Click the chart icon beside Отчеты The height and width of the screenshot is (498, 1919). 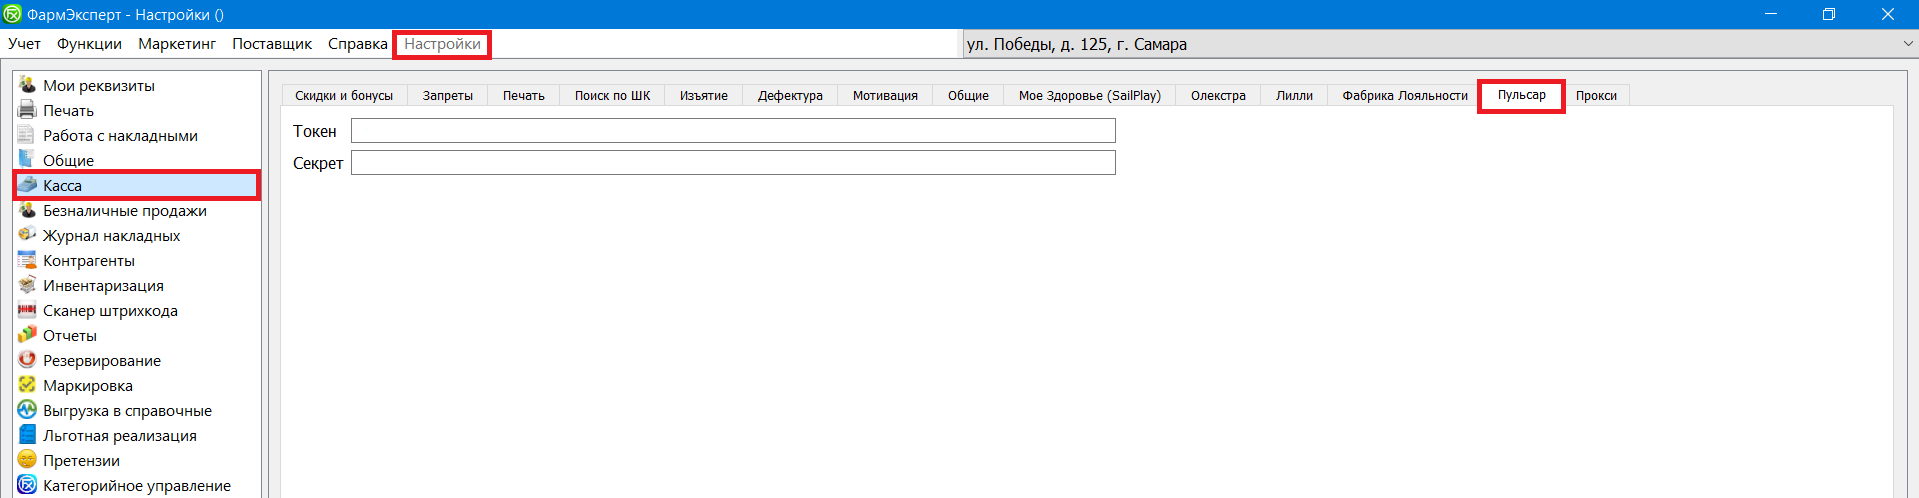pyautogui.click(x=27, y=335)
